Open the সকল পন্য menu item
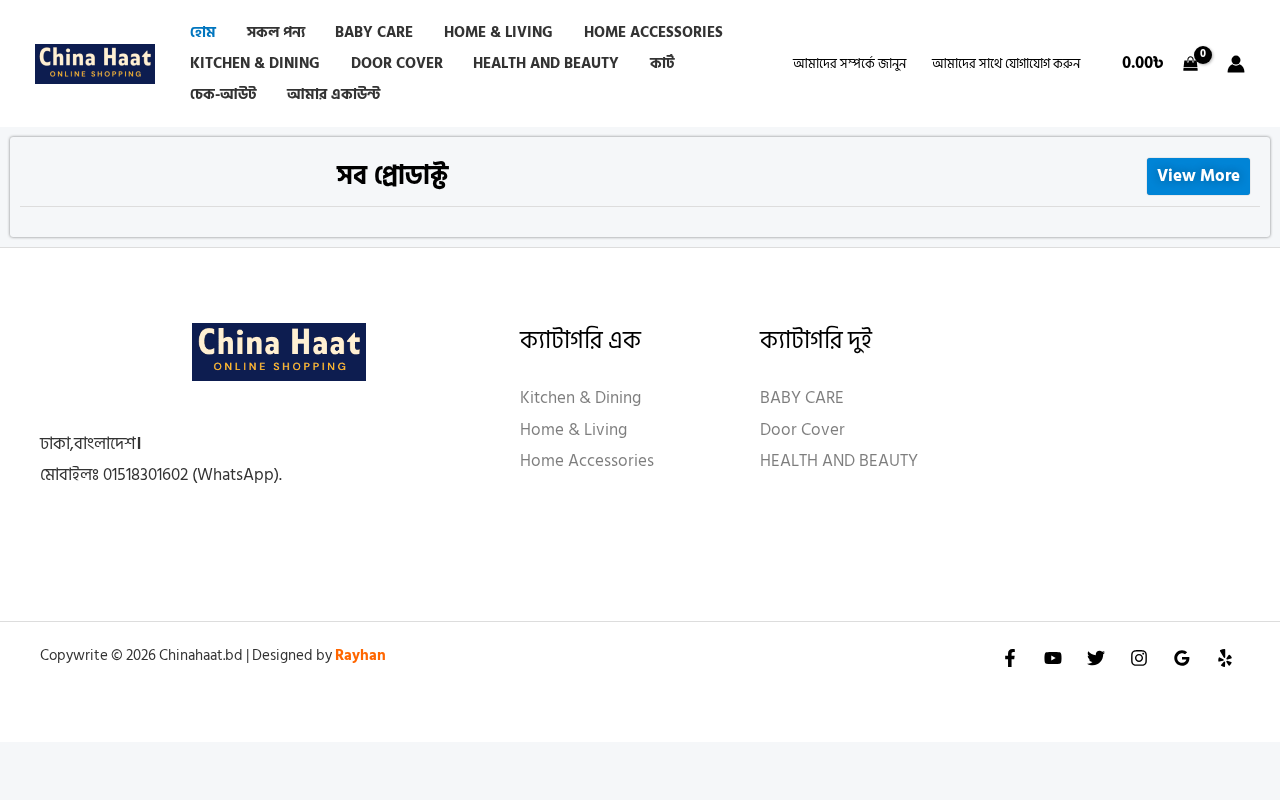1280x800 pixels. [275, 33]
